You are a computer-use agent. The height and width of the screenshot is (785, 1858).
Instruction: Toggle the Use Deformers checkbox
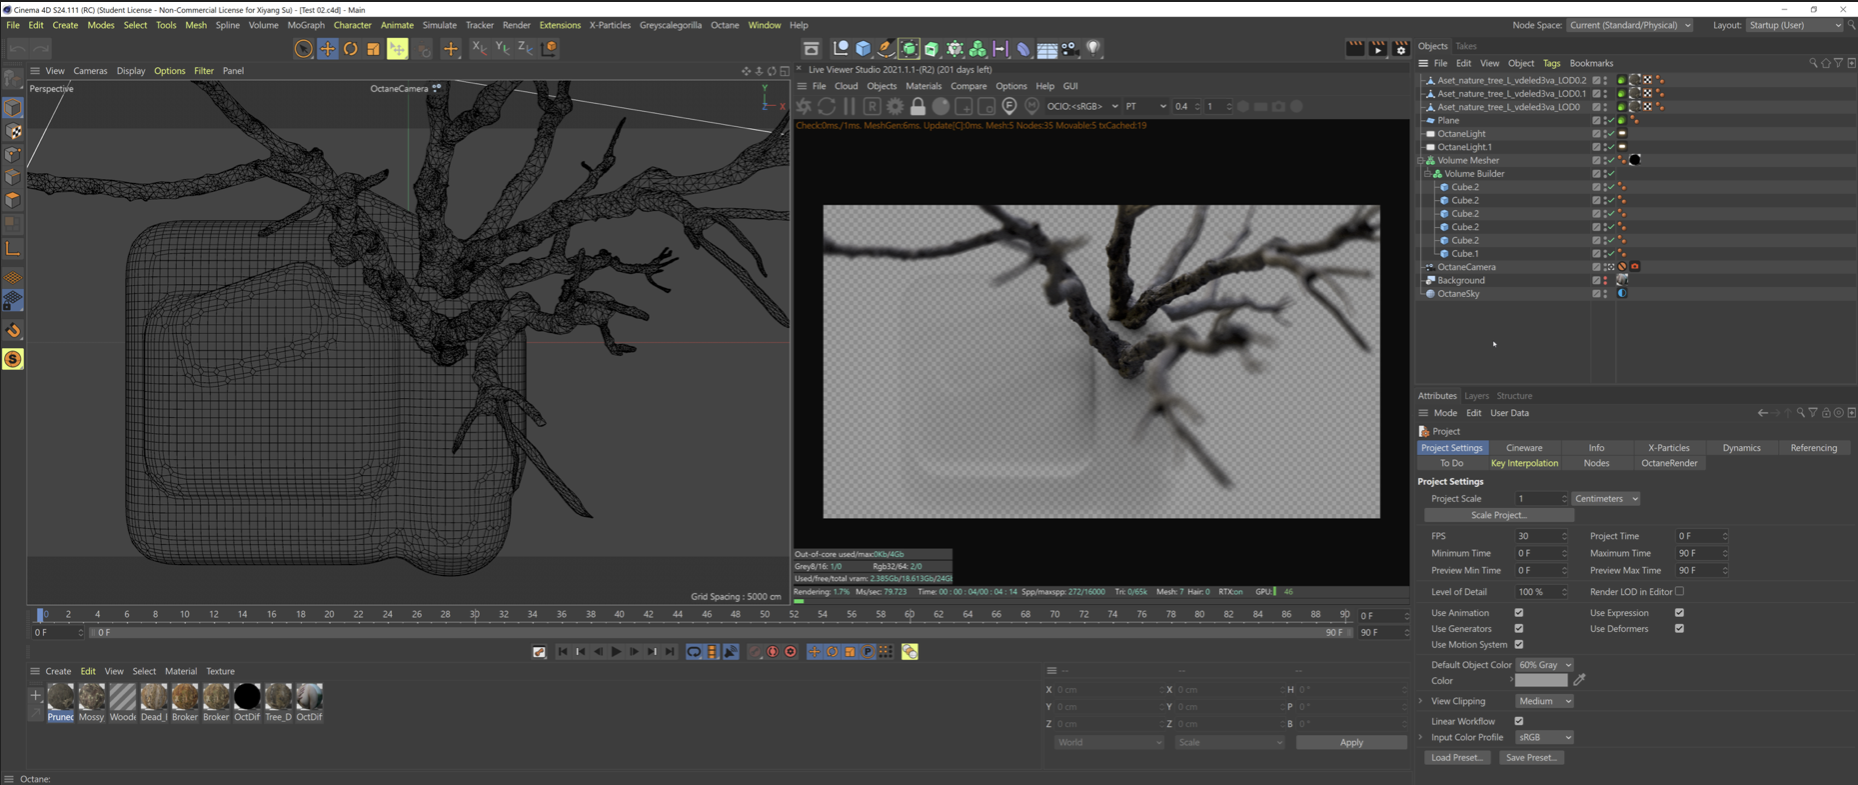[x=1679, y=629]
